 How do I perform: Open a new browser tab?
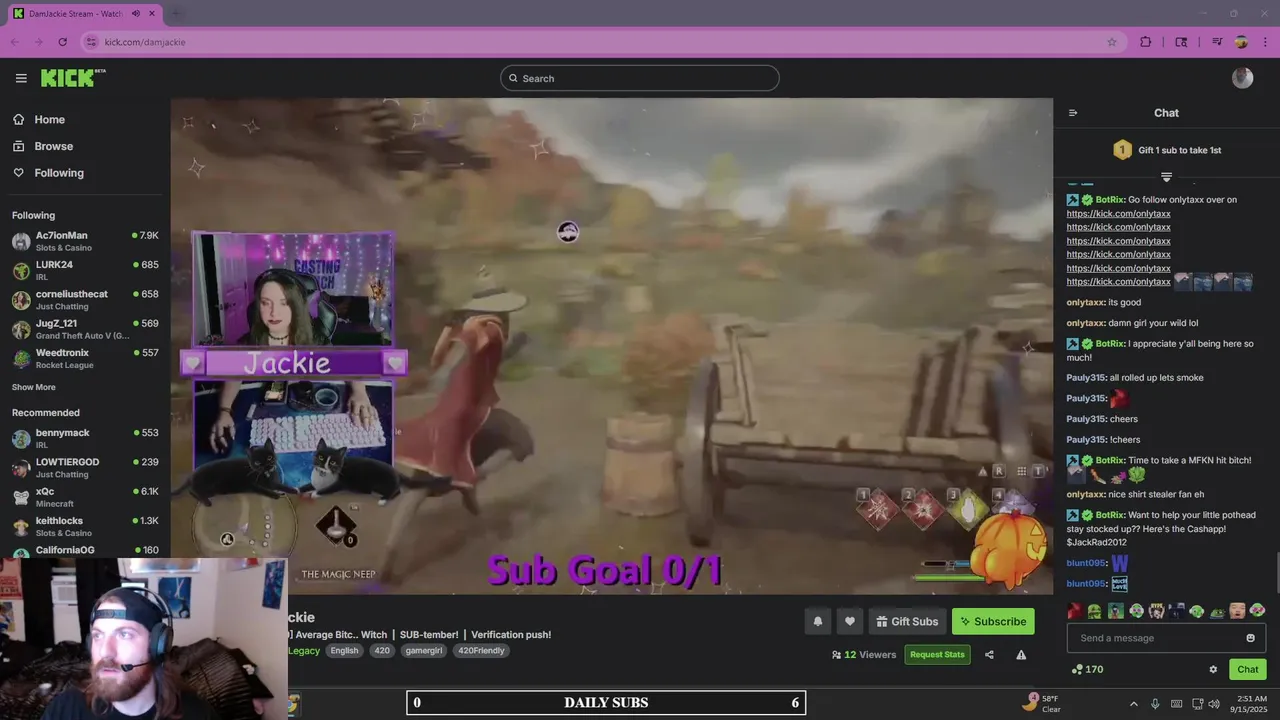pyautogui.click(x=176, y=14)
